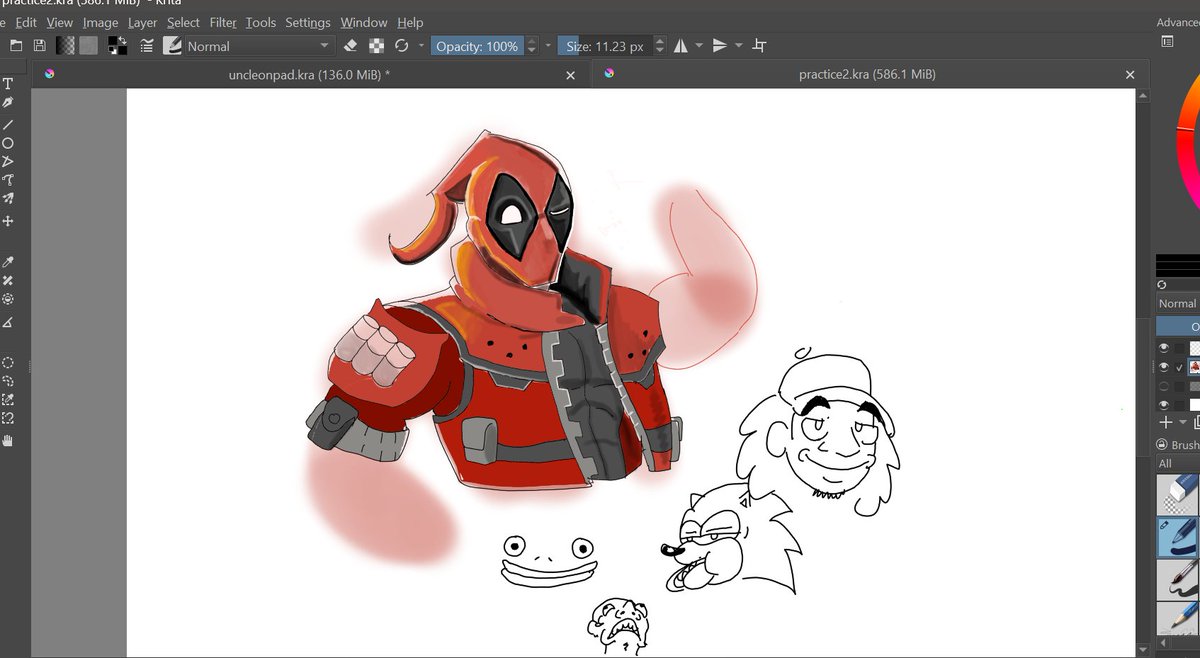Select the eraser brush preset thumbnail
This screenshot has height=658, width=1200.
(1177, 494)
